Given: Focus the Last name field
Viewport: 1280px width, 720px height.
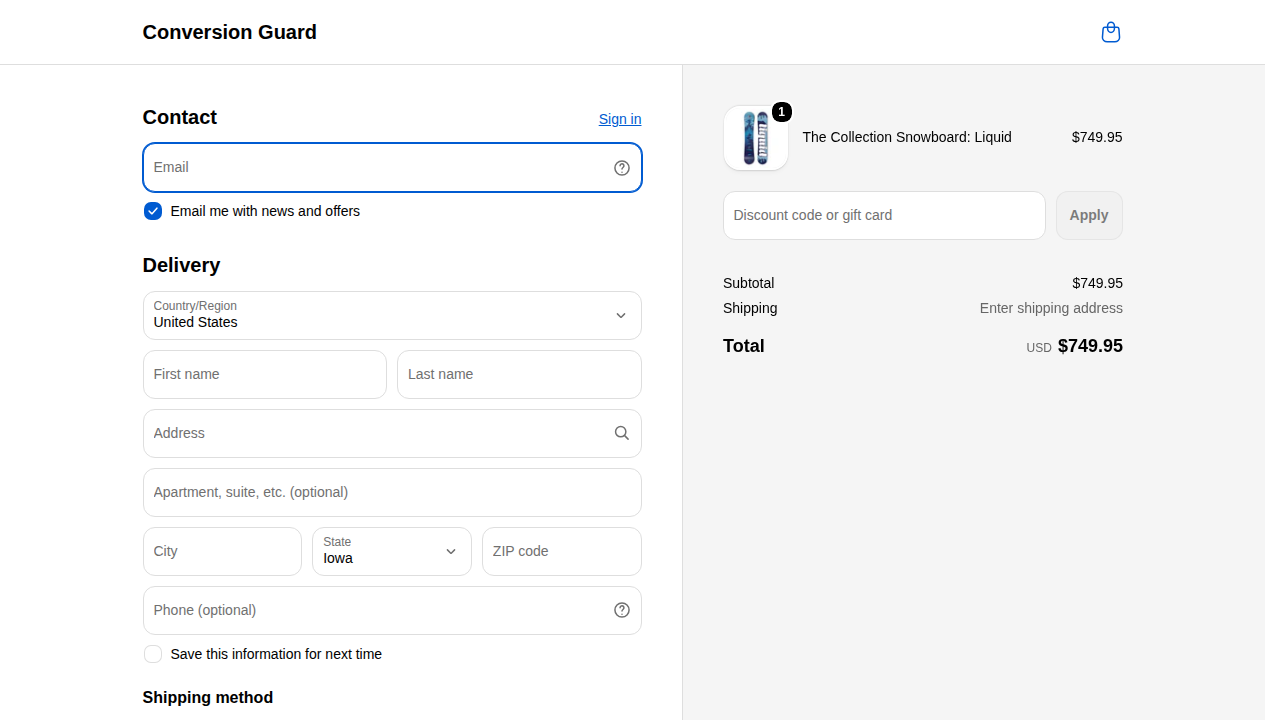Looking at the screenshot, I should [519, 375].
